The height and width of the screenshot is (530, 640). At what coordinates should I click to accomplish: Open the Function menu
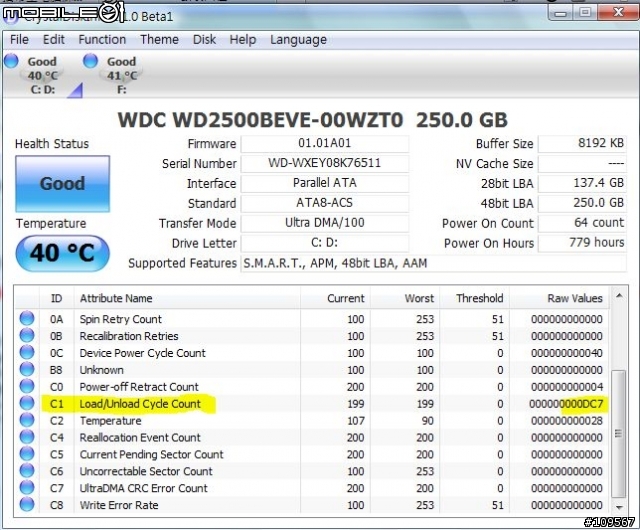102,40
